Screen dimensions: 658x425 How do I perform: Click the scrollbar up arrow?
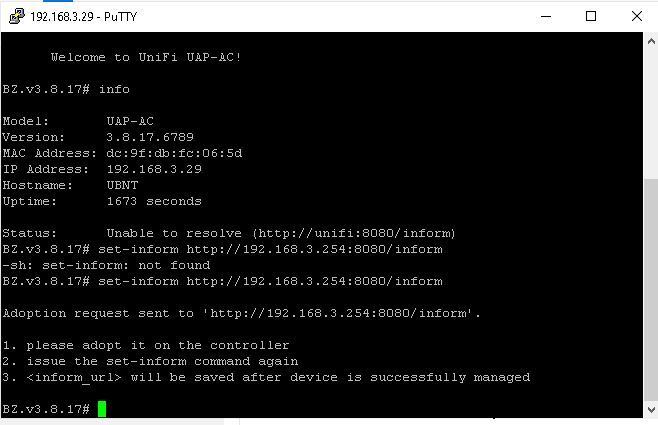pos(651,41)
